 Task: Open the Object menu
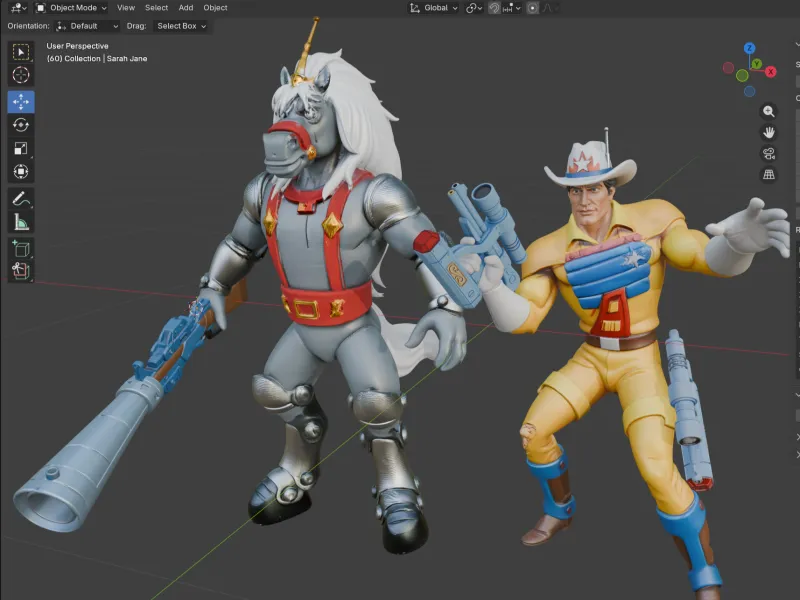(215, 8)
